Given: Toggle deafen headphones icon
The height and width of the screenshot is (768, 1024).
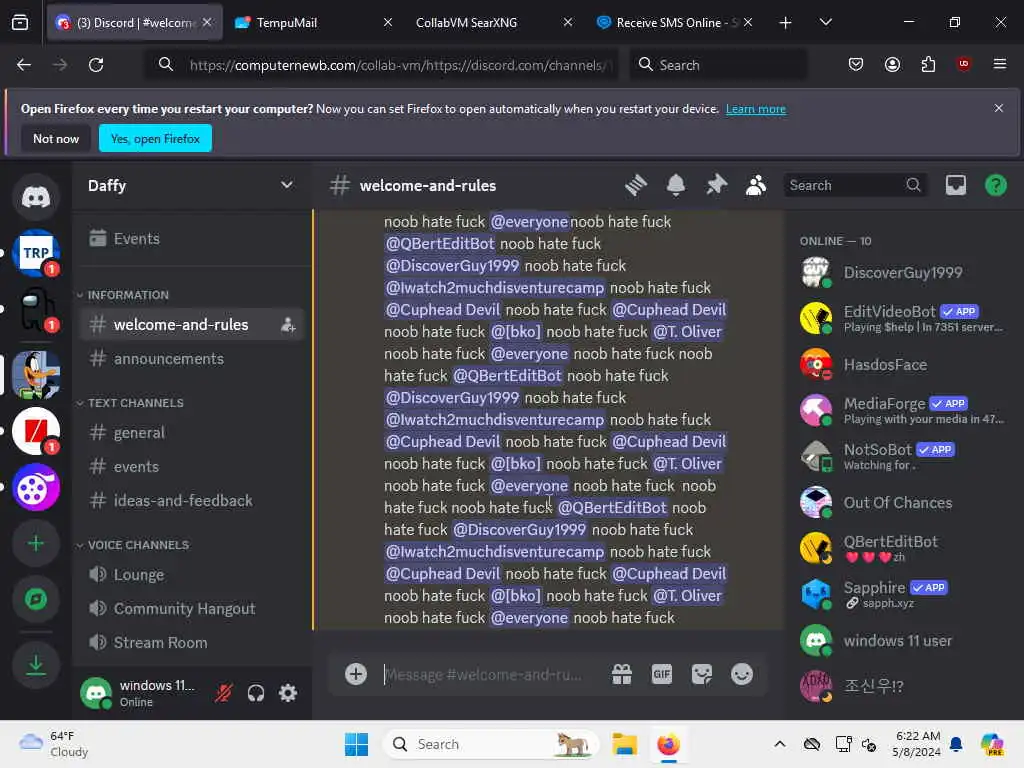Looking at the screenshot, I should 256,693.
